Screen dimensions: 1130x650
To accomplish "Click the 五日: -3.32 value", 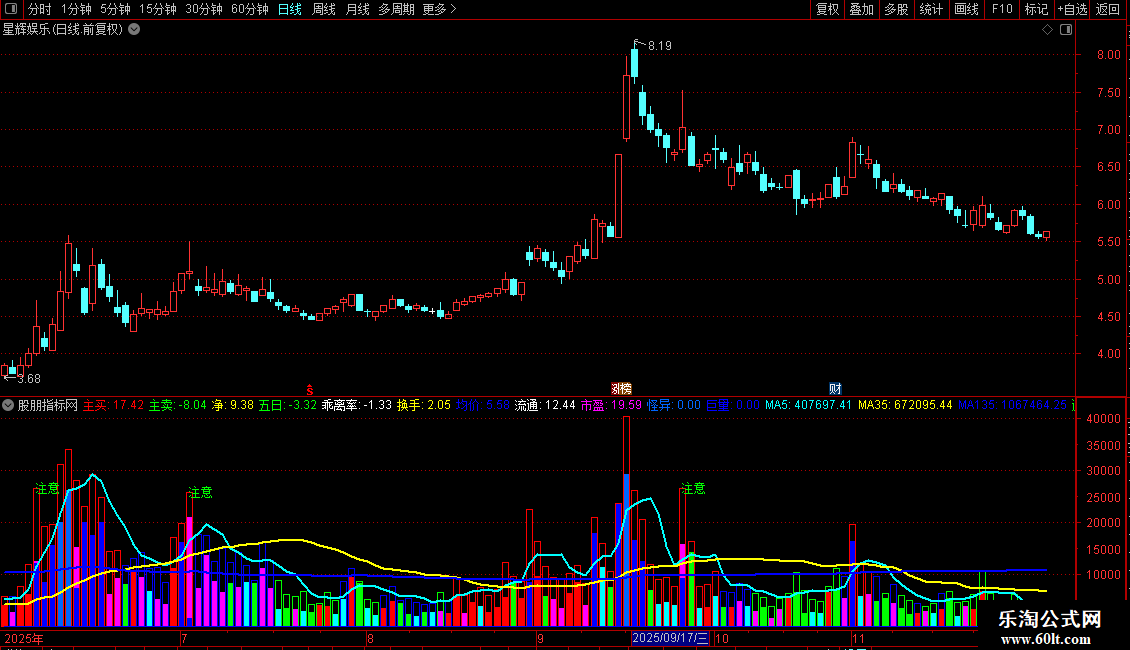I will 288,405.
